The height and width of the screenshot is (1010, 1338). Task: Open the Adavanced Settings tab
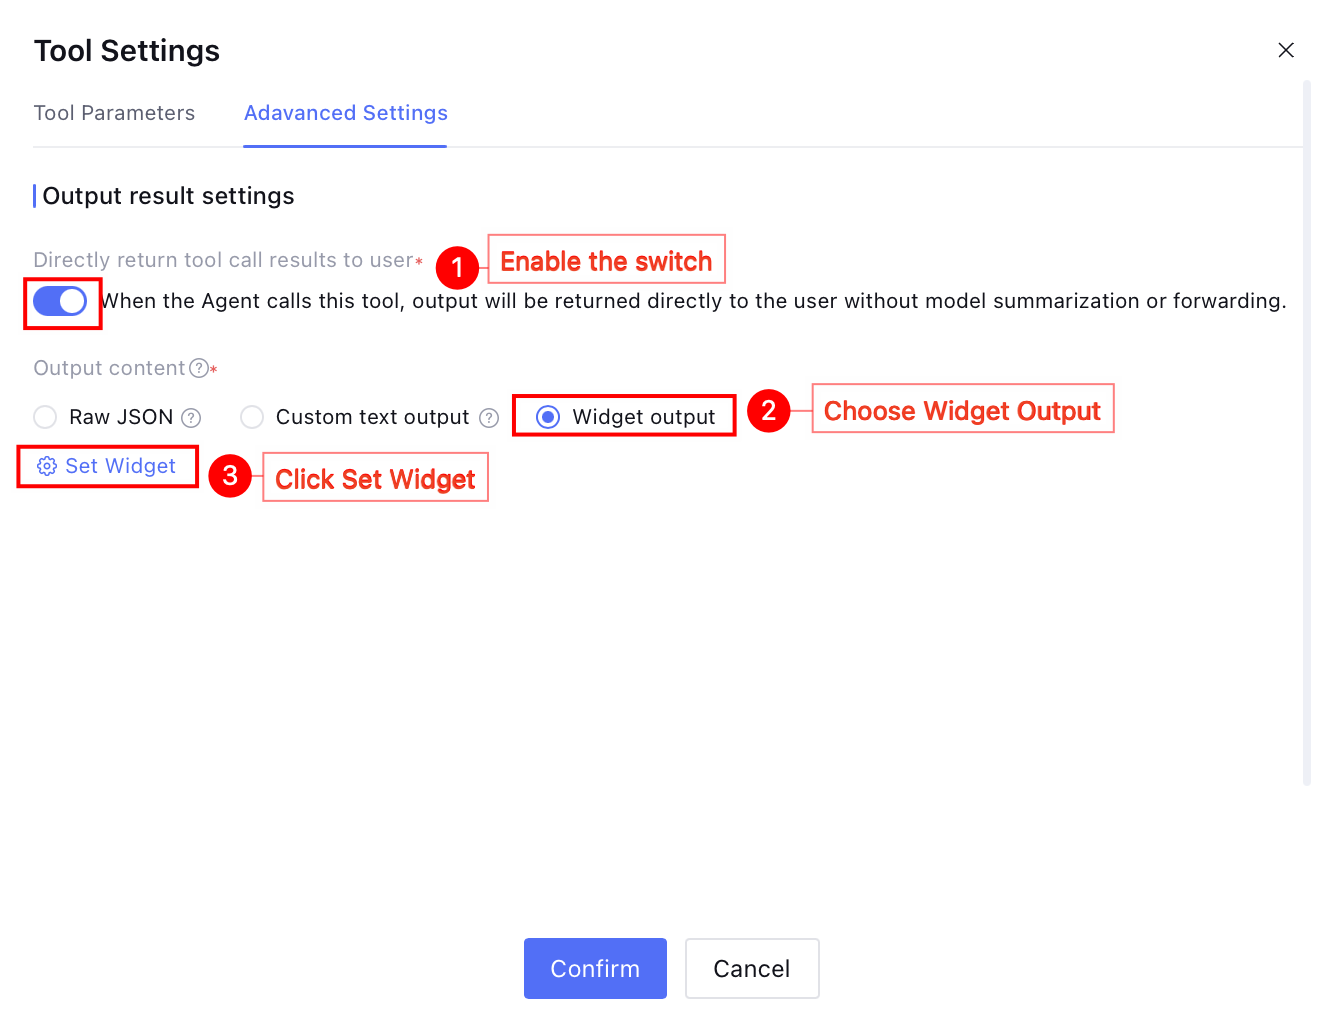point(345,113)
